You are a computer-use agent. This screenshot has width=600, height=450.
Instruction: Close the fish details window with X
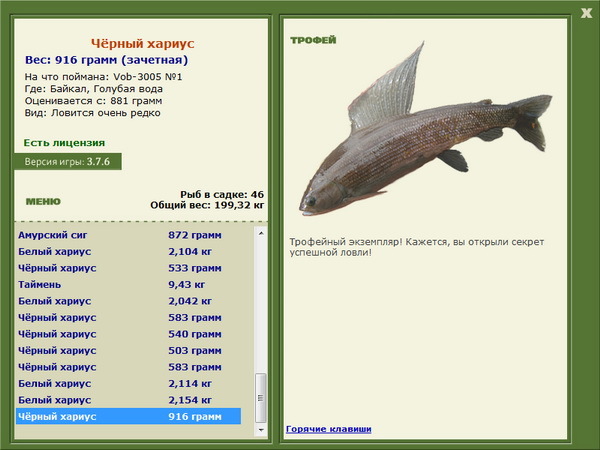pyautogui.click(x=586, y=13)
